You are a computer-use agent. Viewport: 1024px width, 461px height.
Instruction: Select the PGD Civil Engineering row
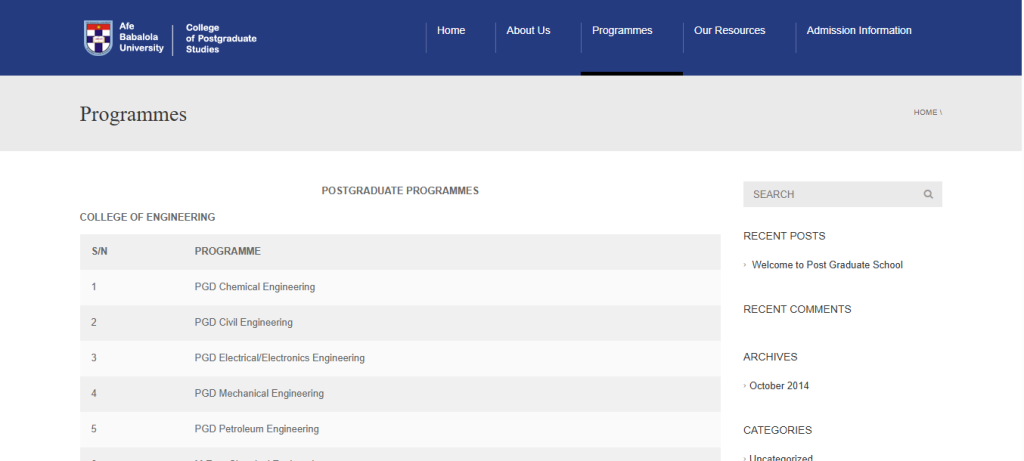tap(244, 323)
